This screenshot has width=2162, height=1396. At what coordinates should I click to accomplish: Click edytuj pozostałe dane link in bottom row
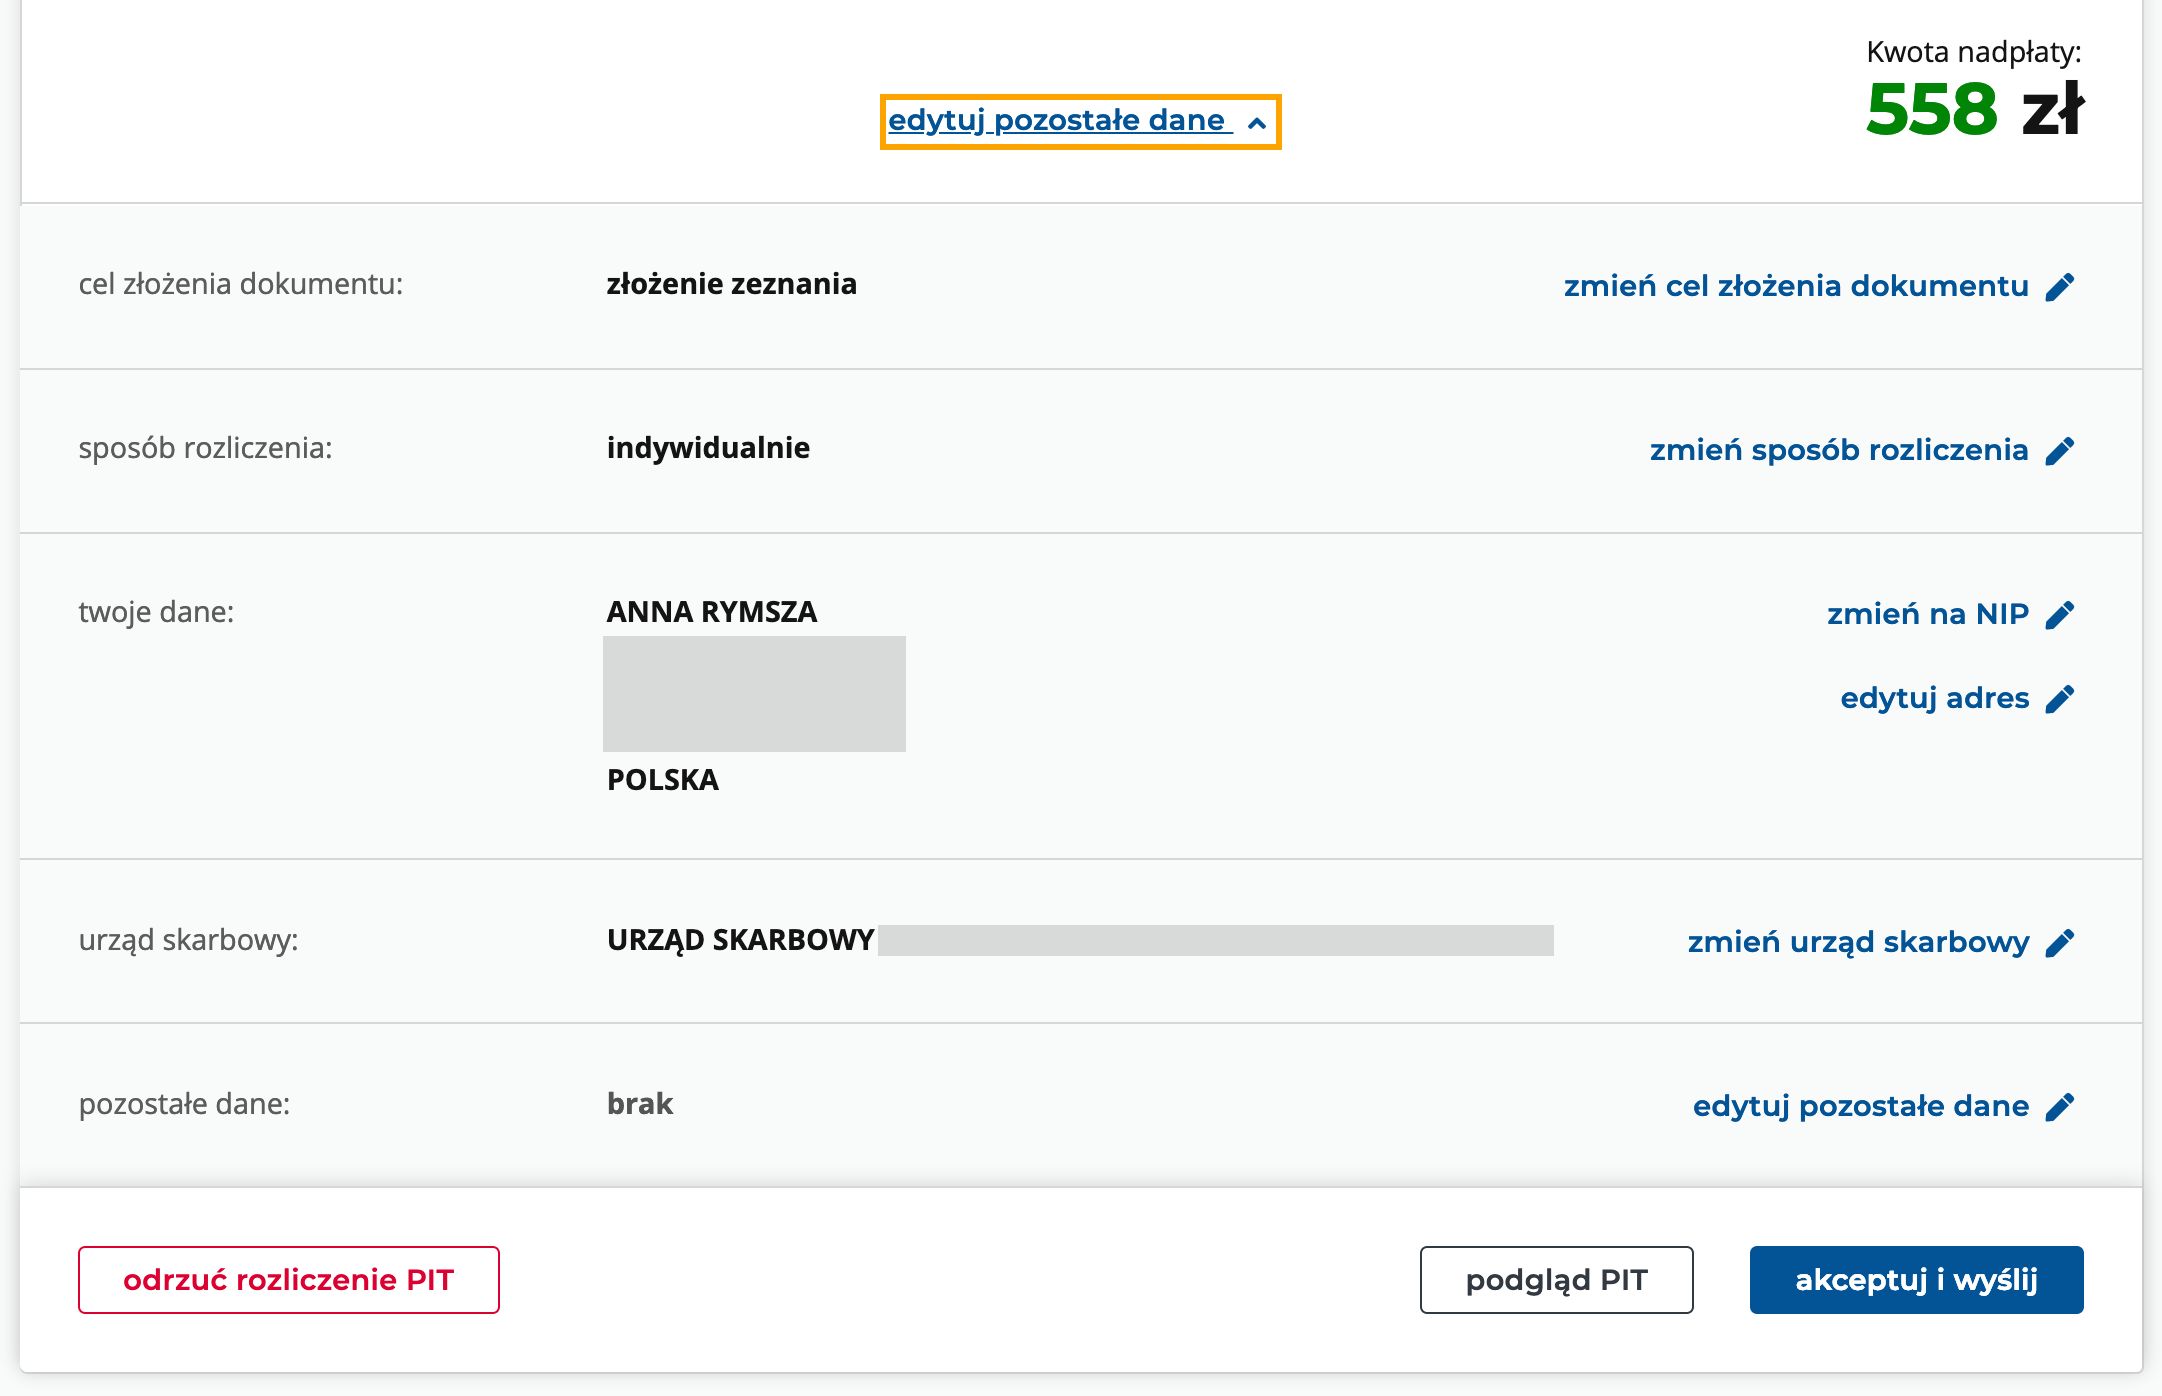tap(1860, 1106)
